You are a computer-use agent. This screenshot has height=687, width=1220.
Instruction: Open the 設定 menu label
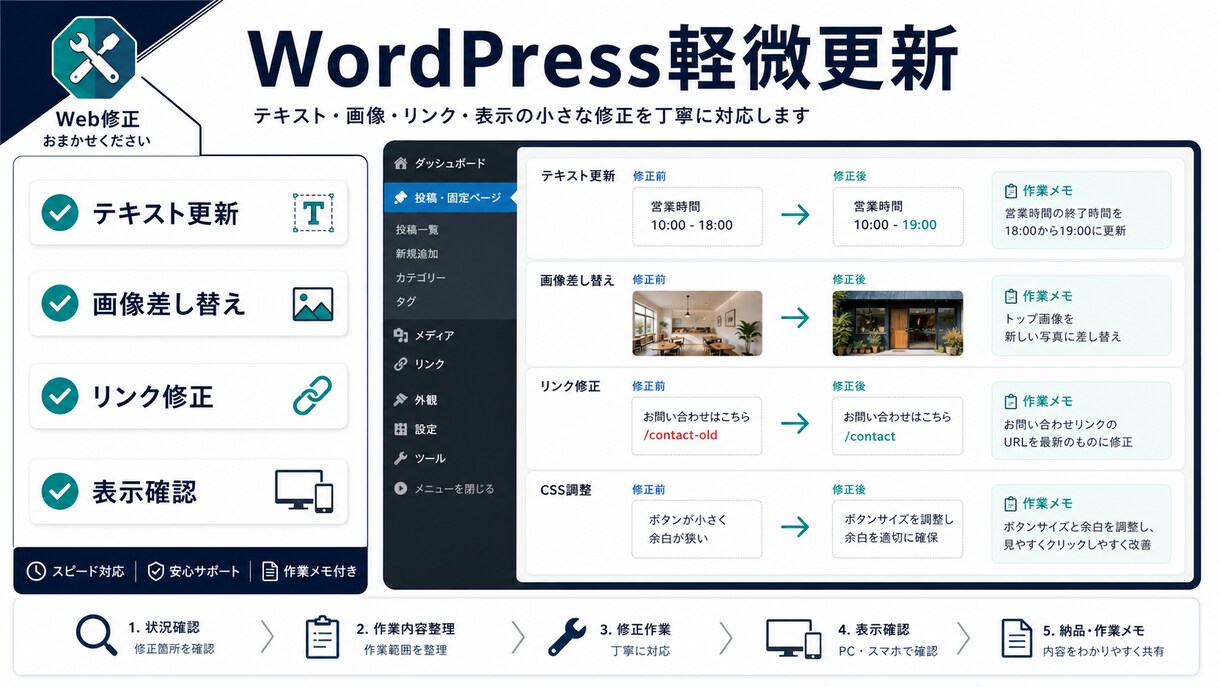tap(425, 429)
